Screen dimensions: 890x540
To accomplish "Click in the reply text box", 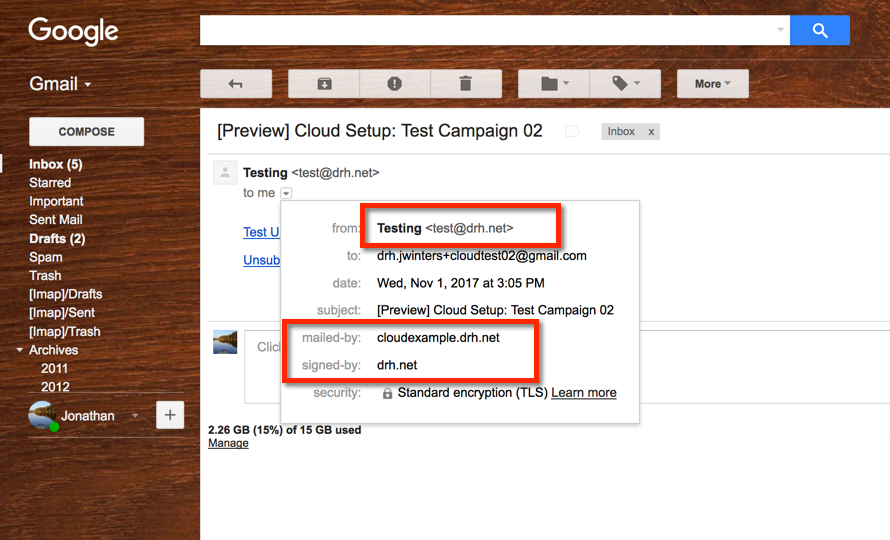I will pyautogui.click(x=263, y=367).
